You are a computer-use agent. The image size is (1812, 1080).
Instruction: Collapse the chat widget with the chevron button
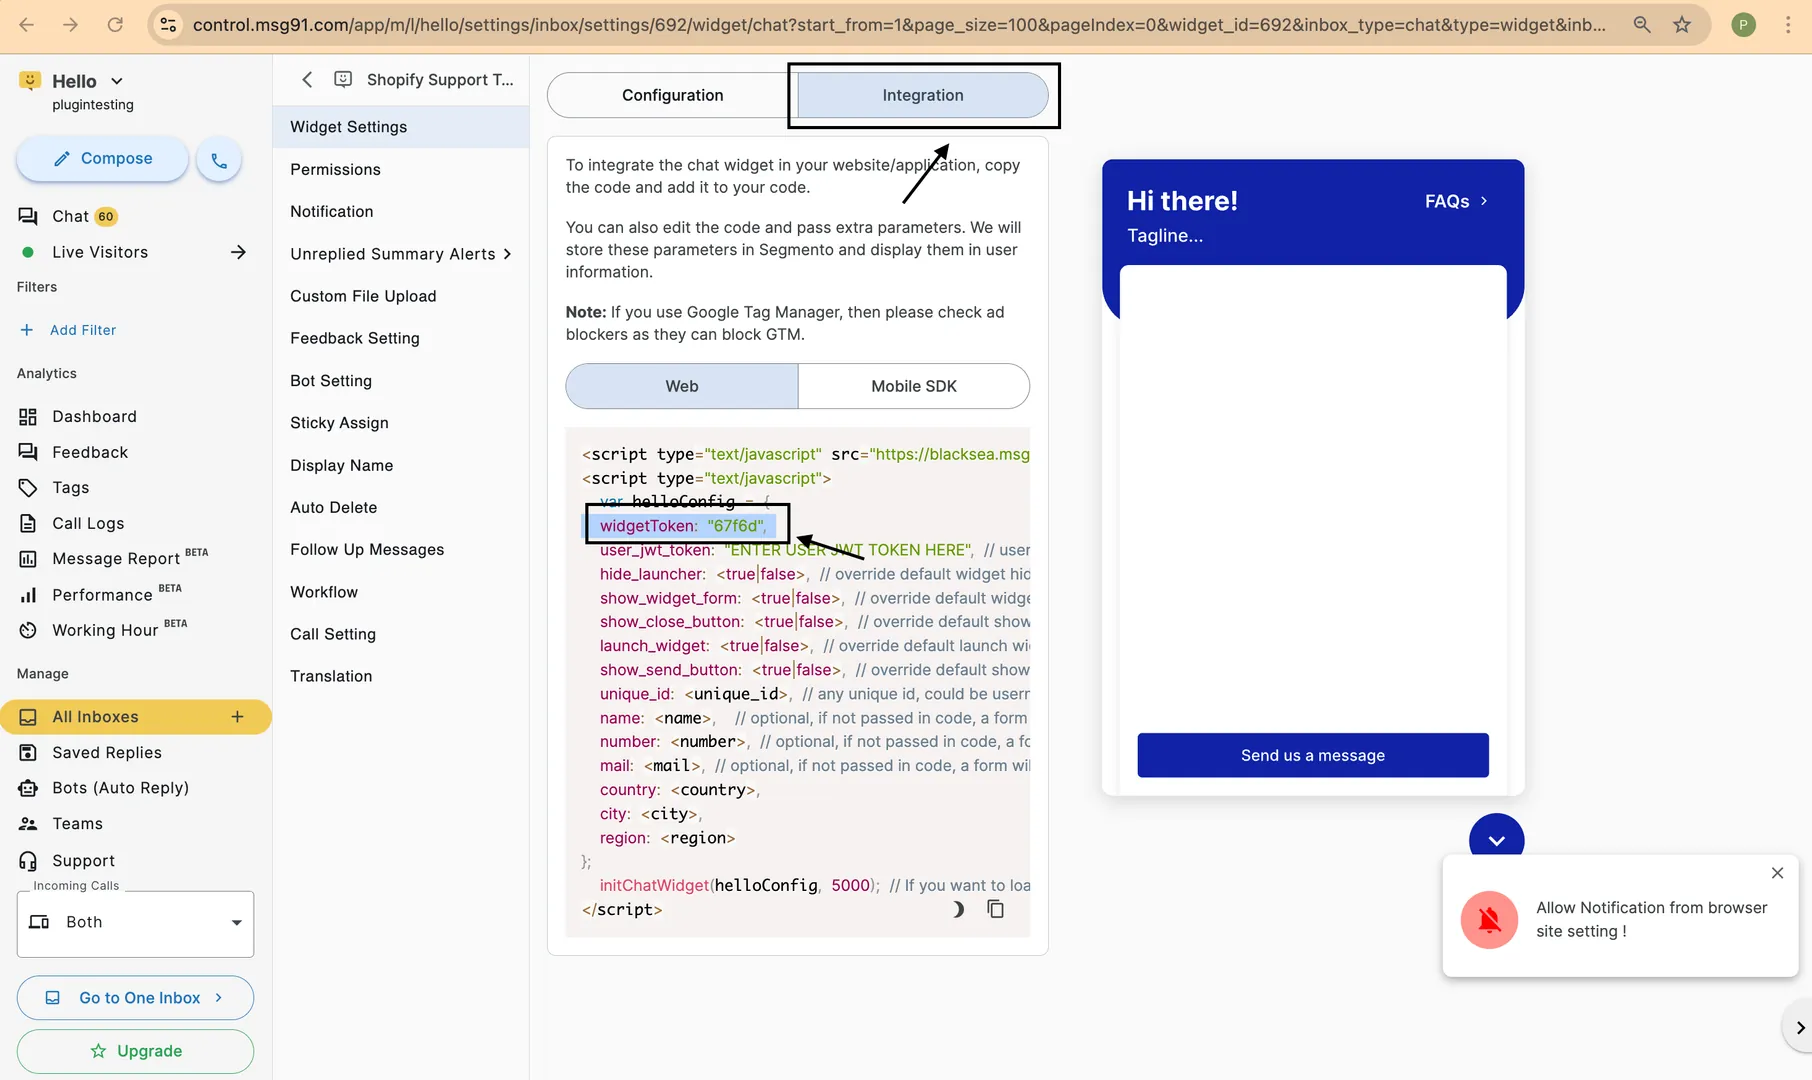1496,841
